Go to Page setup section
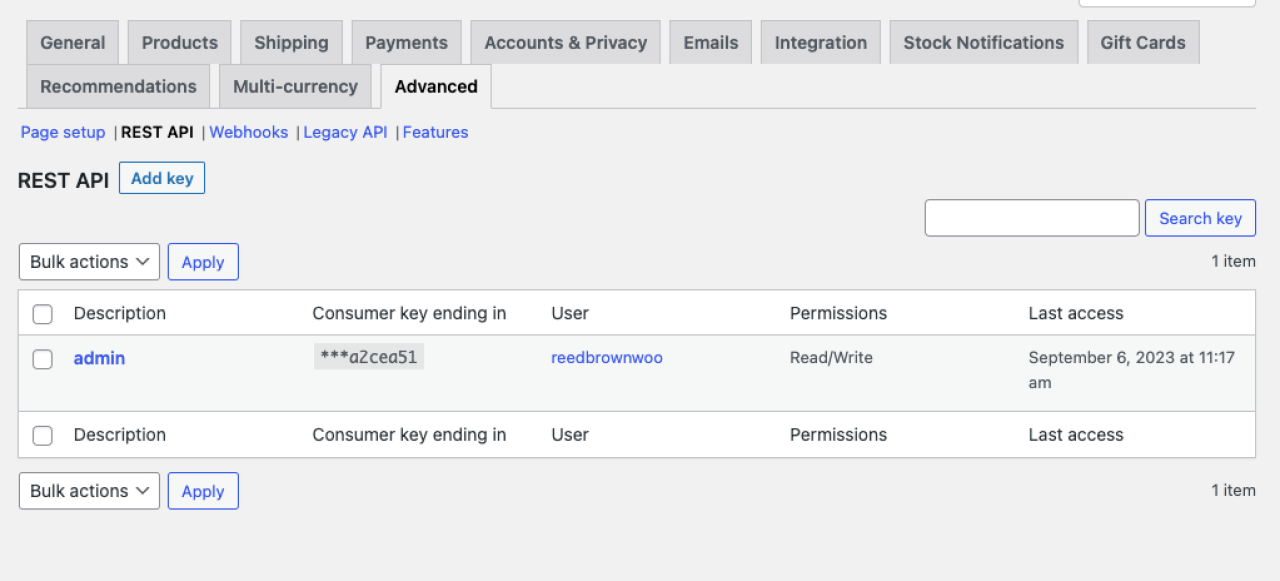 [63, 132]
